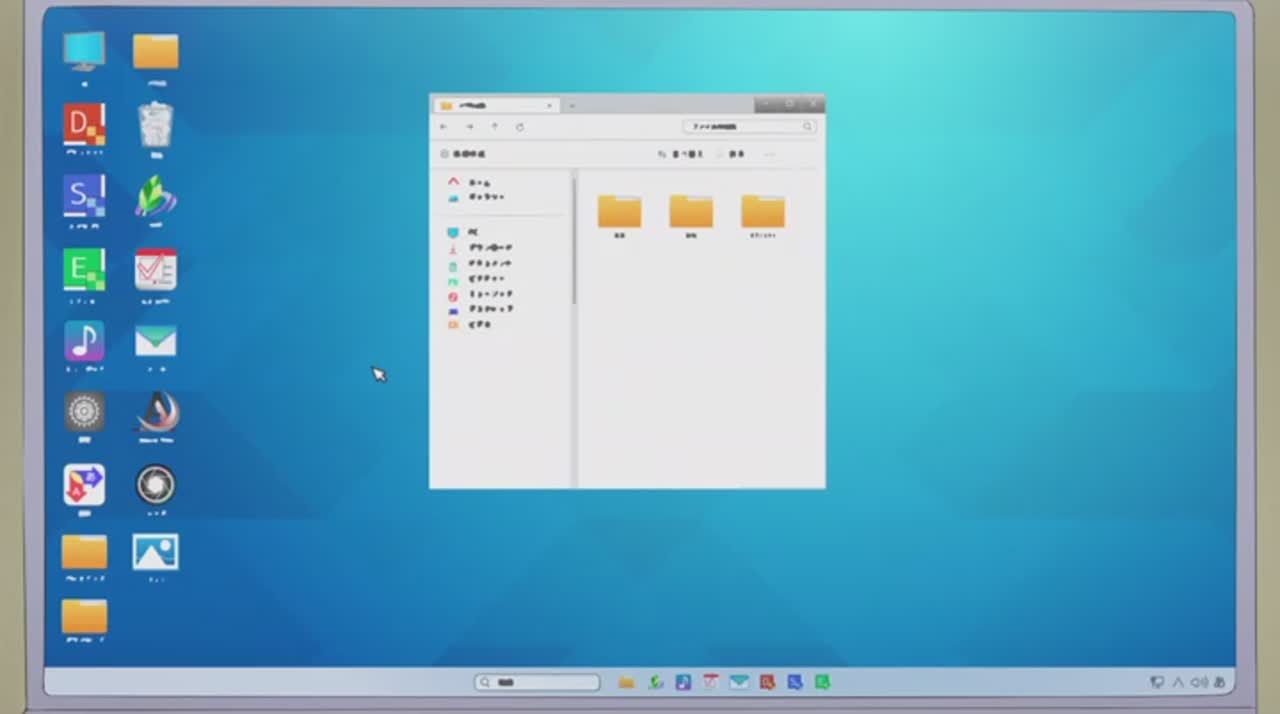Click the sort button in explorer command bar

pyautogui.click(x=681, y=155)
